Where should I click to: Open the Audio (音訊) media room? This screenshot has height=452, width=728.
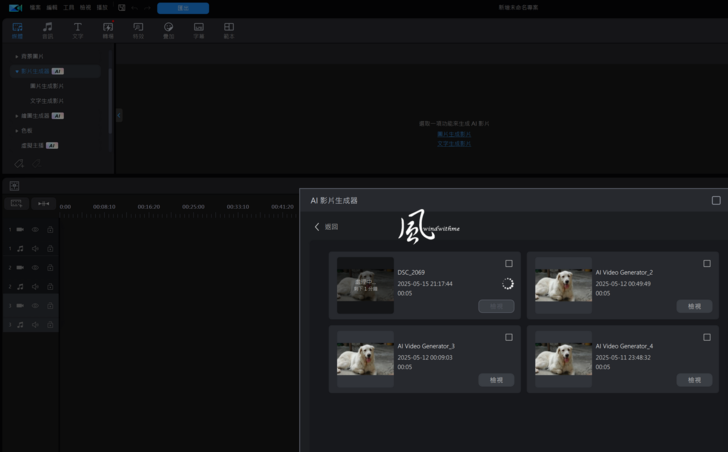pos(47,29)
